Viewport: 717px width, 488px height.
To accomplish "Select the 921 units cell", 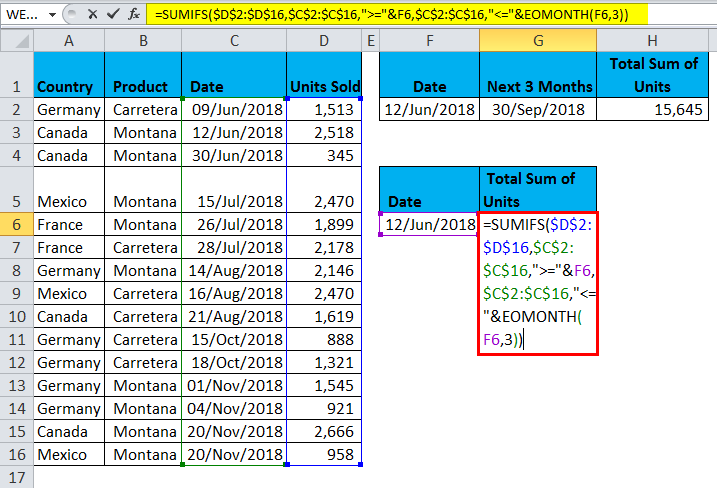I will 324,408.
